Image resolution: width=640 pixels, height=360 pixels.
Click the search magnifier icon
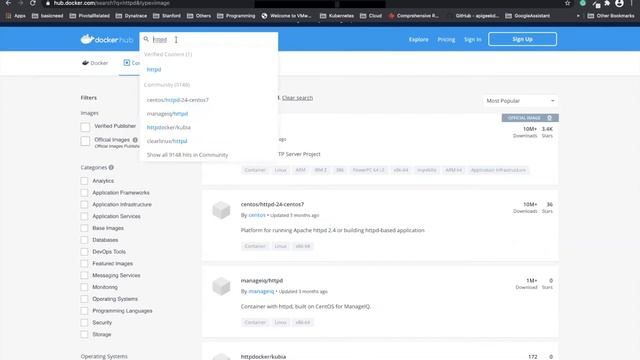point(146,39)
